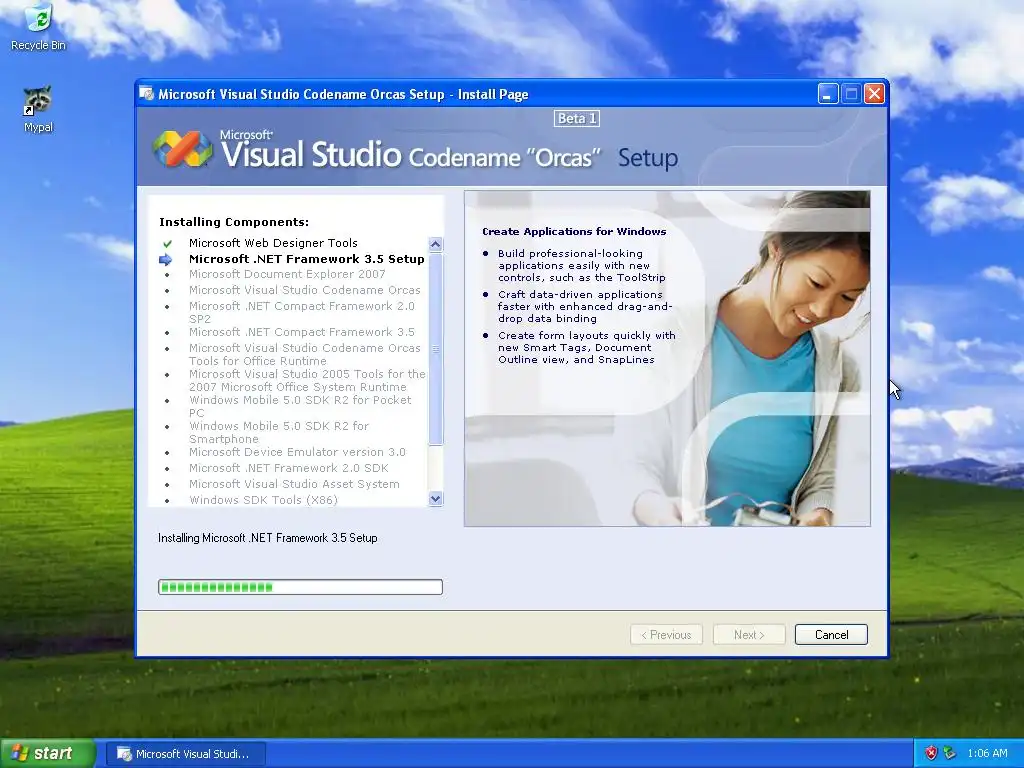
Task: Click the Create form layouts quickly bullet
Action: (586, 347)
